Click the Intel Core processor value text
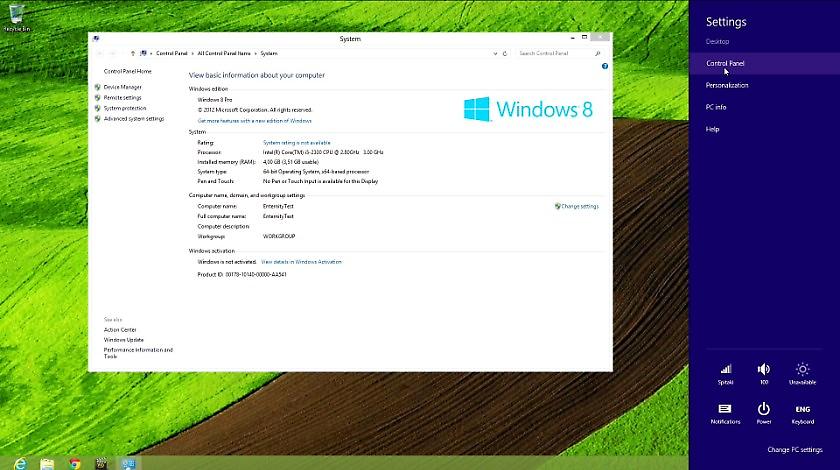 pos(323,152)
